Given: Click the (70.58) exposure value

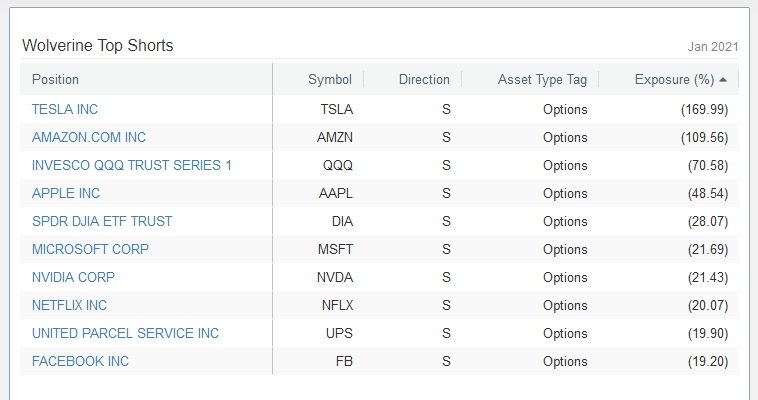Looking at the screenshot, I should 708,165.
